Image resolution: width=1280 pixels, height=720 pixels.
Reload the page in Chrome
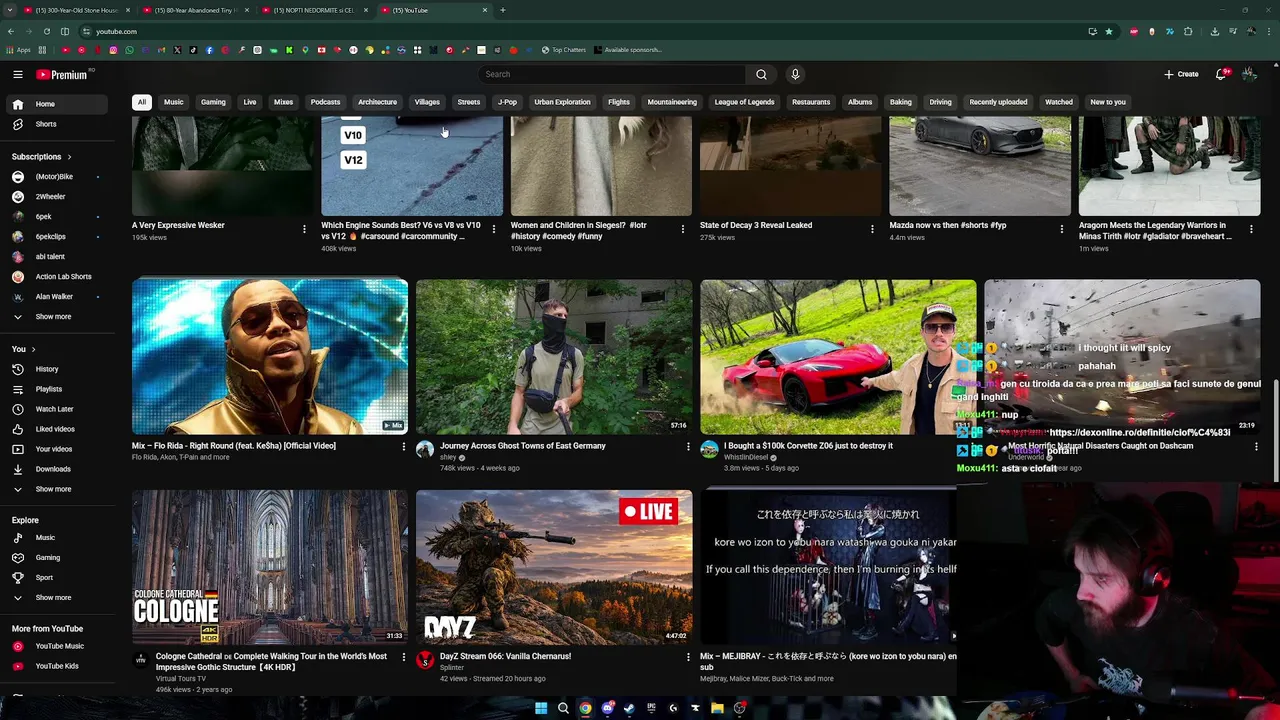pyautogui.click(x=46, y=31)
